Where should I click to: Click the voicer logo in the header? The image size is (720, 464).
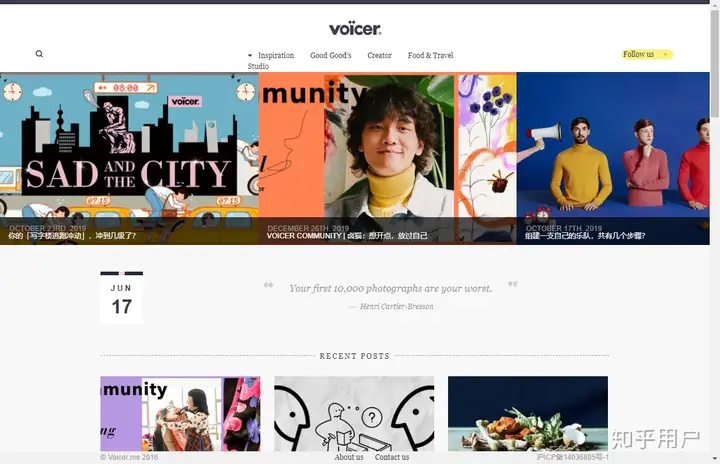click(355, 29)
